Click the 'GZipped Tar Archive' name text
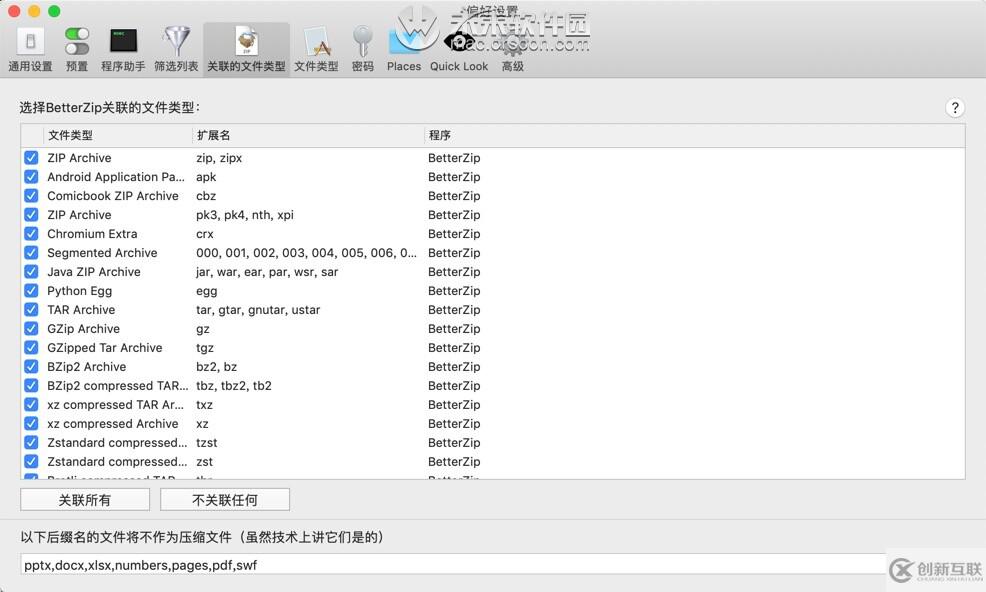Image resolution: width=986 pixels, height=592 pixels. point(104,347)
